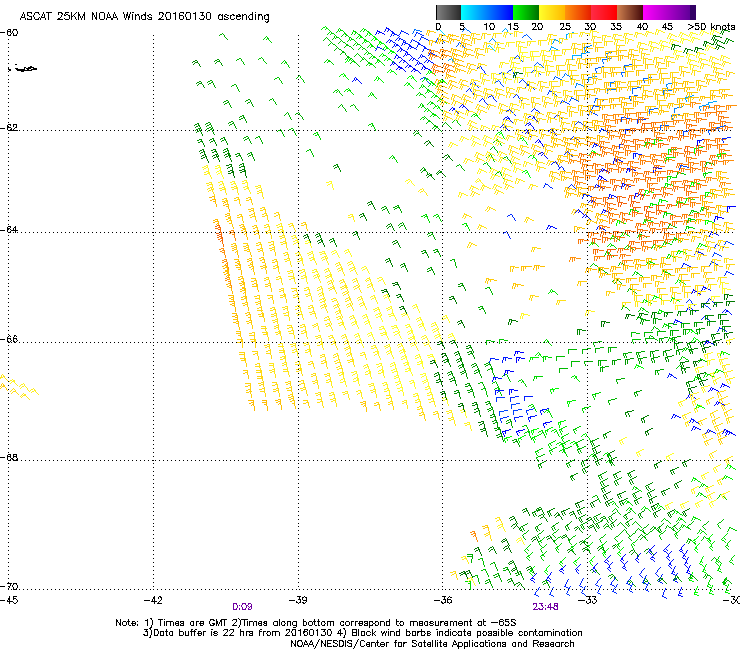Click the -42 longitude axis label

tap(153, 600)
